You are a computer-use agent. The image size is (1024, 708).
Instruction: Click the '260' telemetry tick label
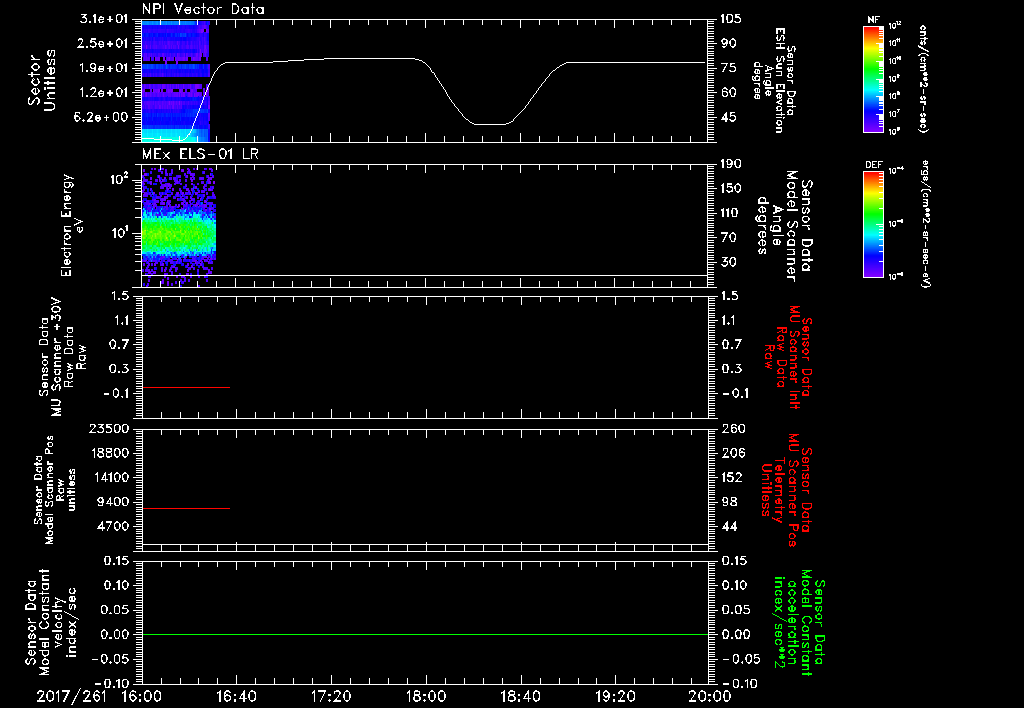coord(733,428)
